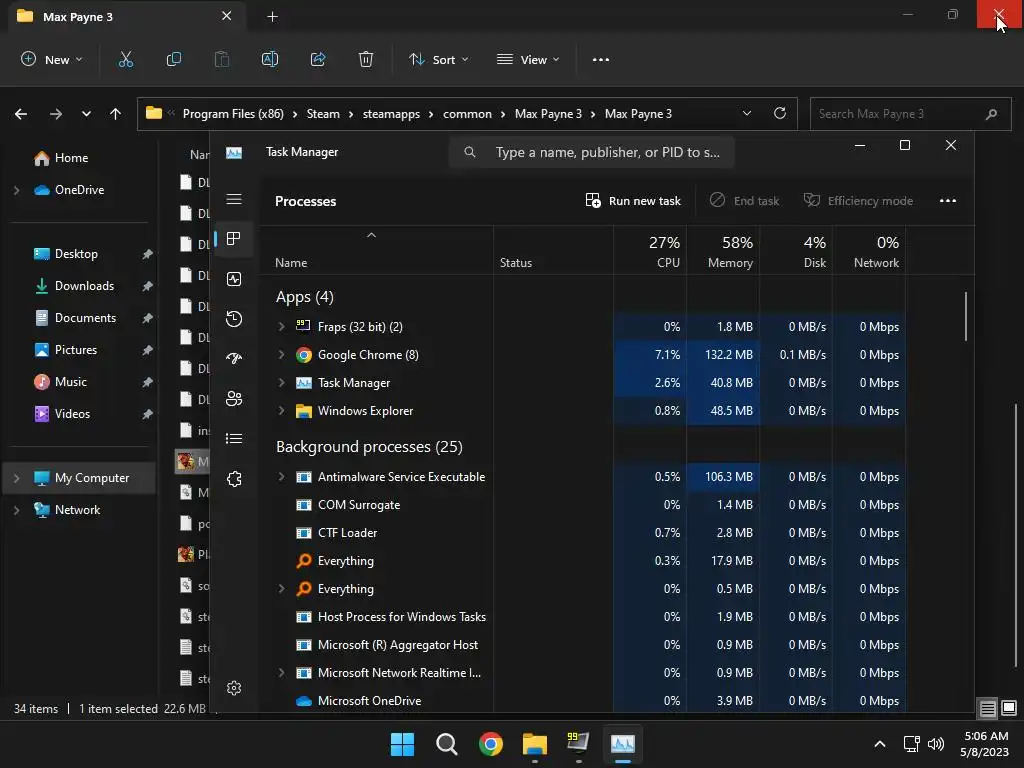Viewport: 1024px width, 768px height.
Task: Open Explorer's See more (three dots) menu
Action: pos(601,59)
